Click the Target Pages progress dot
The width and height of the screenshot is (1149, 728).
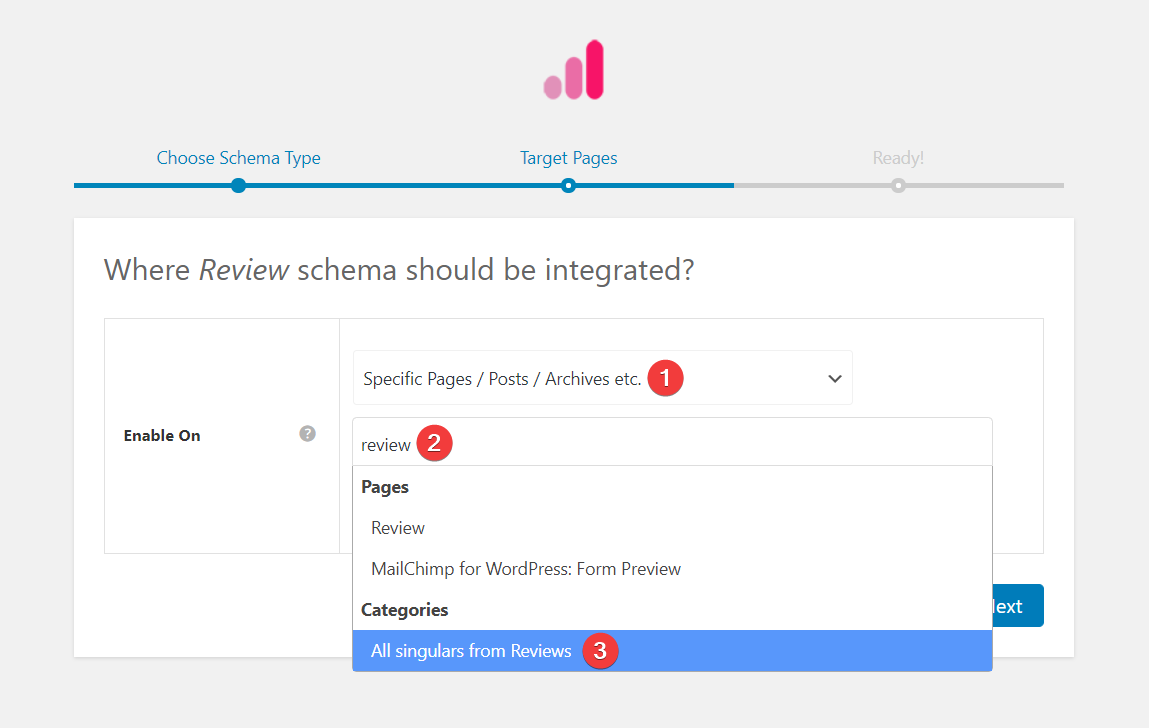569,185
